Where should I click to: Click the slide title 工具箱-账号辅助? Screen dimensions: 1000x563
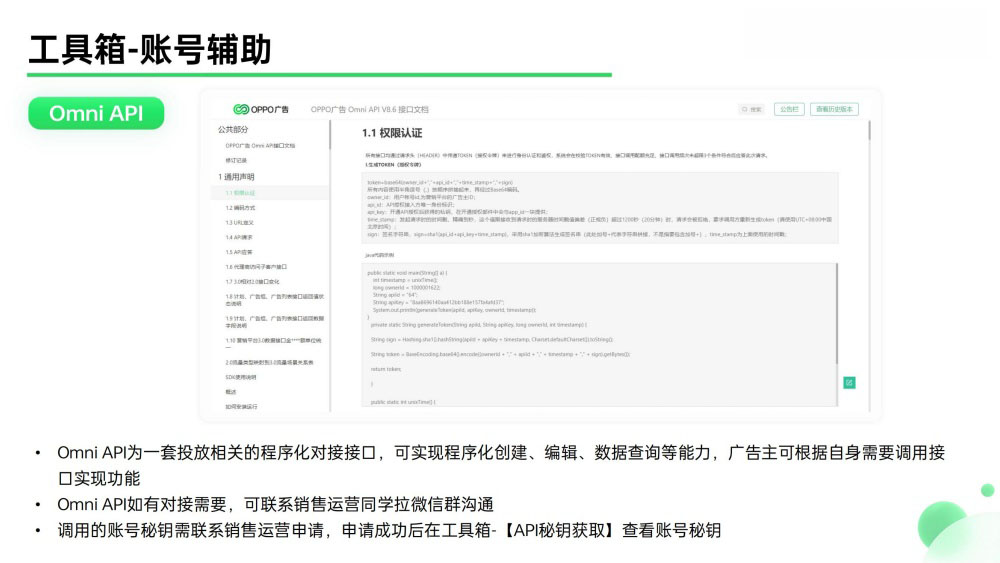[151, 50]
